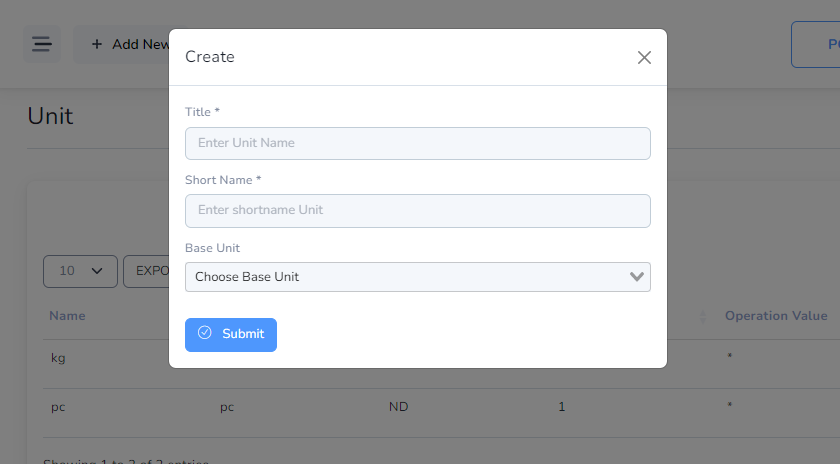This screenshot has height=464, width=840.
Task: Focus the Short Name input field
Action: pos(418,211)
